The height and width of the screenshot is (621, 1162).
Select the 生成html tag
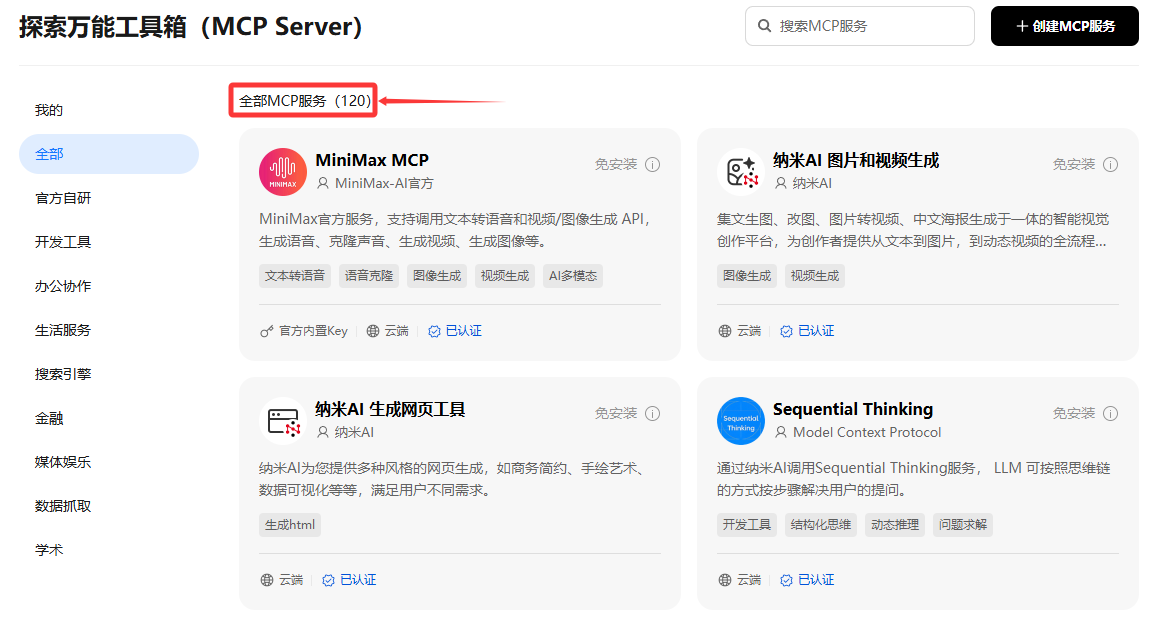[x=290, y=525]
